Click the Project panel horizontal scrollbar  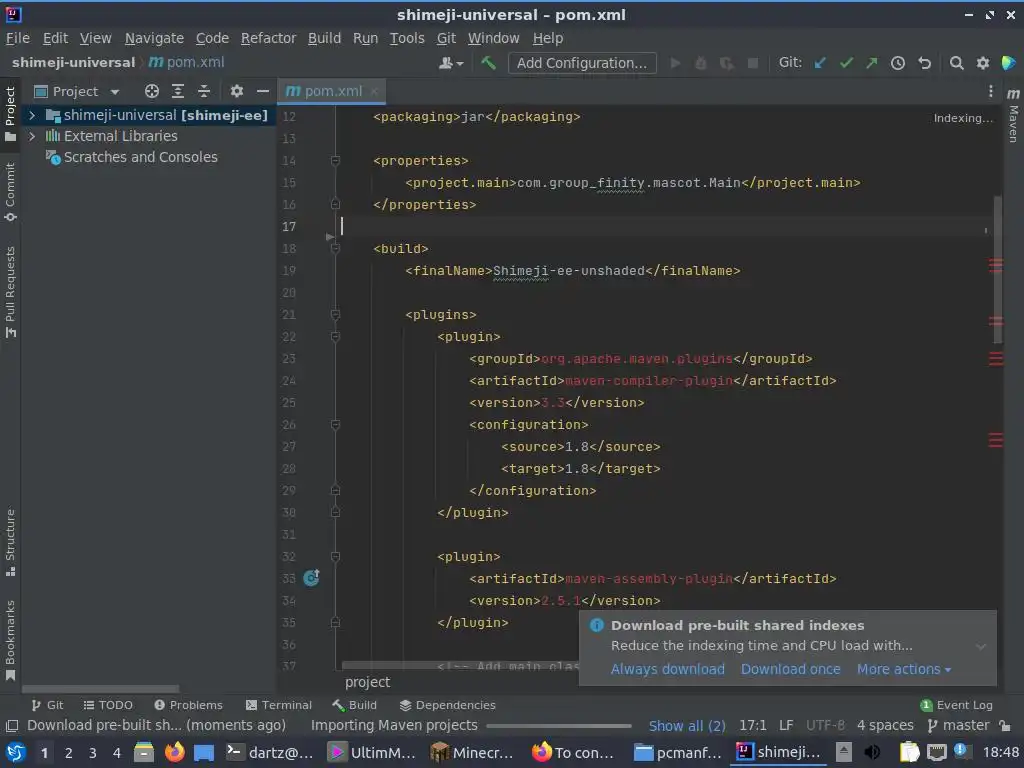pyautogui.click(x=101, y=689)
